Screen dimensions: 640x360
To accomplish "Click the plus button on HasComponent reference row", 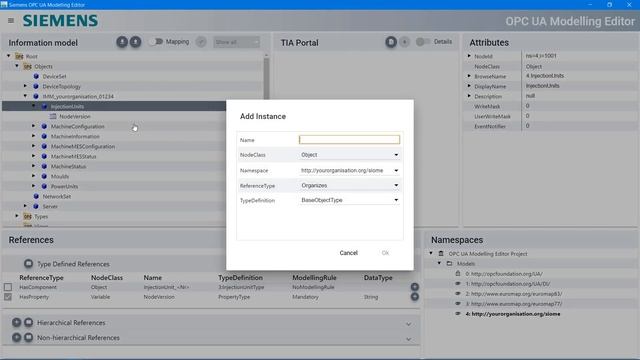I will coord(415,287).
